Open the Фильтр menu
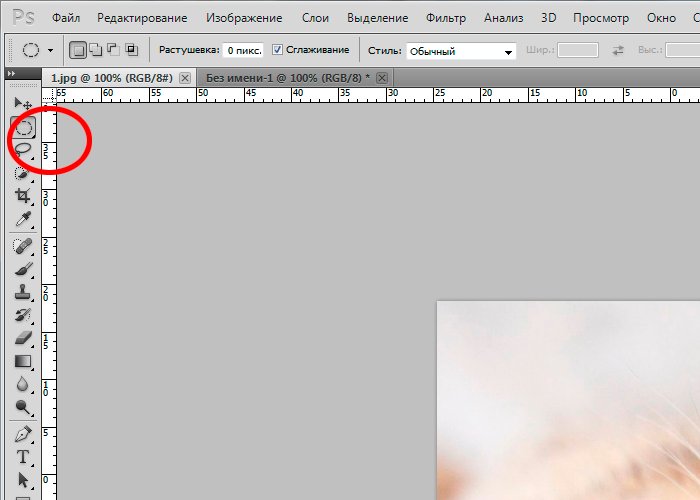Viewport: 700px width, 500px height. [445, 18]
